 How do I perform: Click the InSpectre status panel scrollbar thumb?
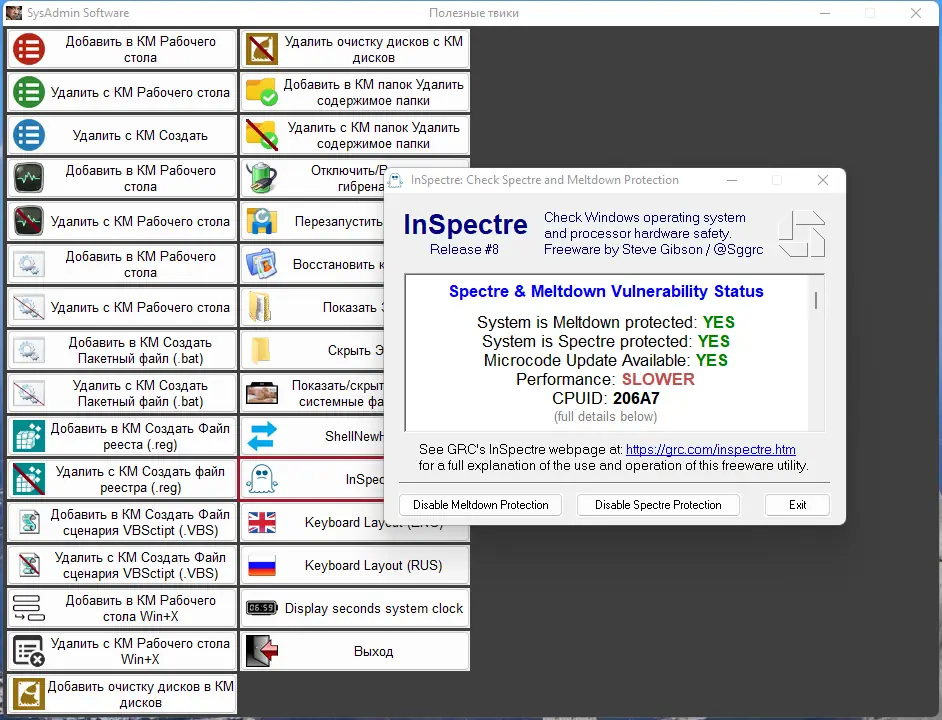click(816, 300)
